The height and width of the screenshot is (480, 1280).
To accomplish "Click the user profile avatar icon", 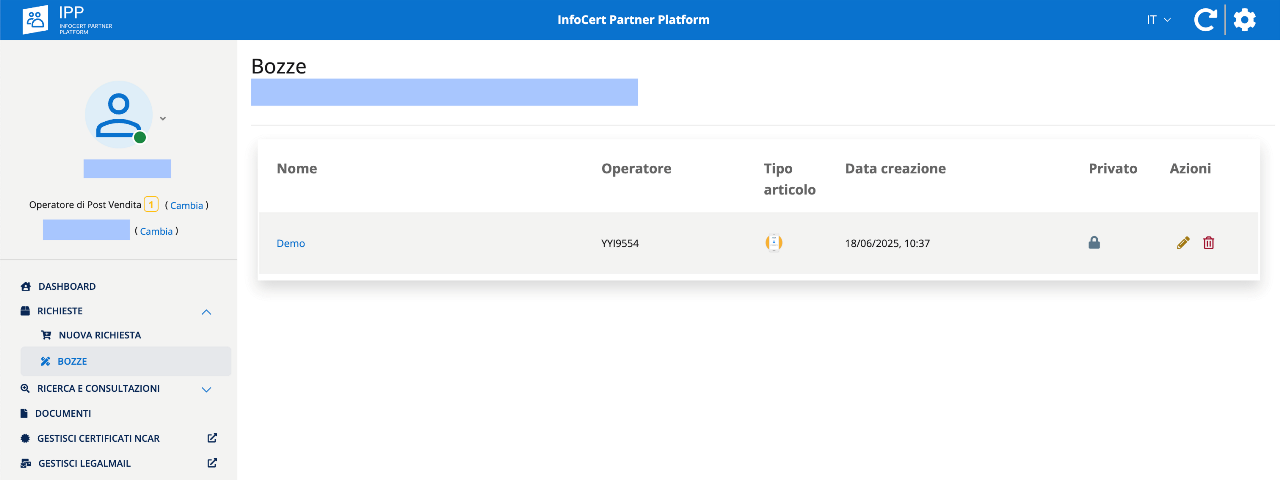I will [118, 114].
